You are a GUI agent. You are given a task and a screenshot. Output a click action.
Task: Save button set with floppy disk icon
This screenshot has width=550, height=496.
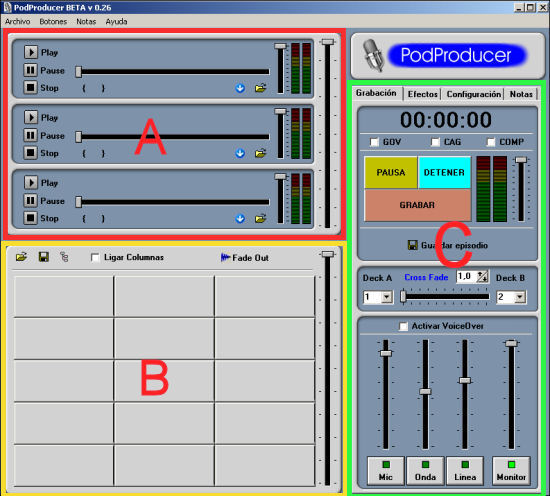click(x=43, y=257)
